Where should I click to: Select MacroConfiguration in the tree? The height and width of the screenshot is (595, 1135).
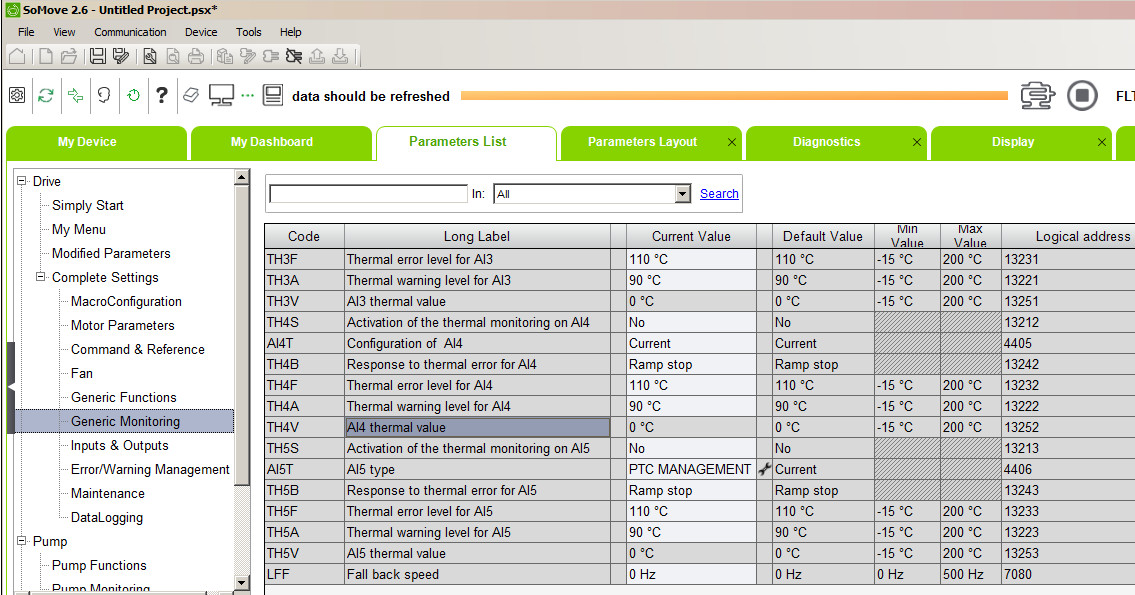pos(126,301)
